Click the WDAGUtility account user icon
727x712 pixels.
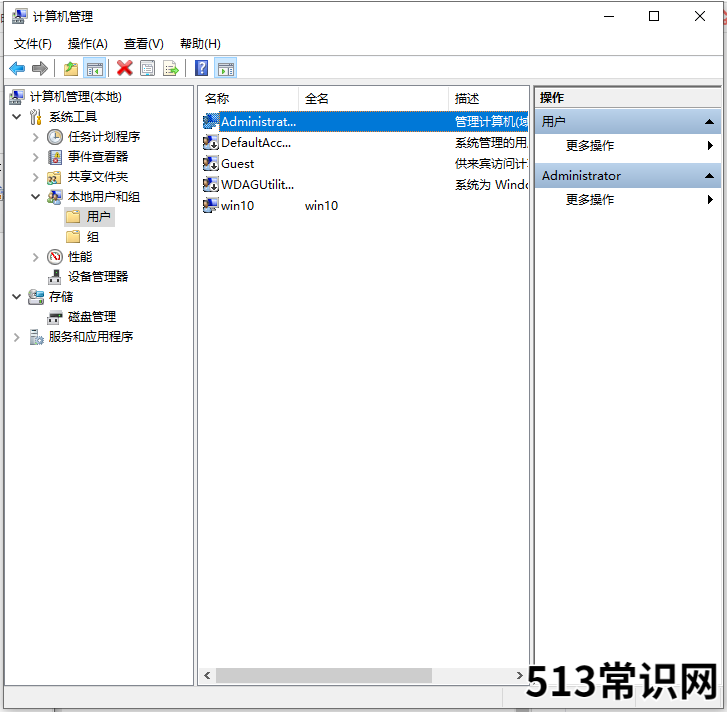coord(210,184)
